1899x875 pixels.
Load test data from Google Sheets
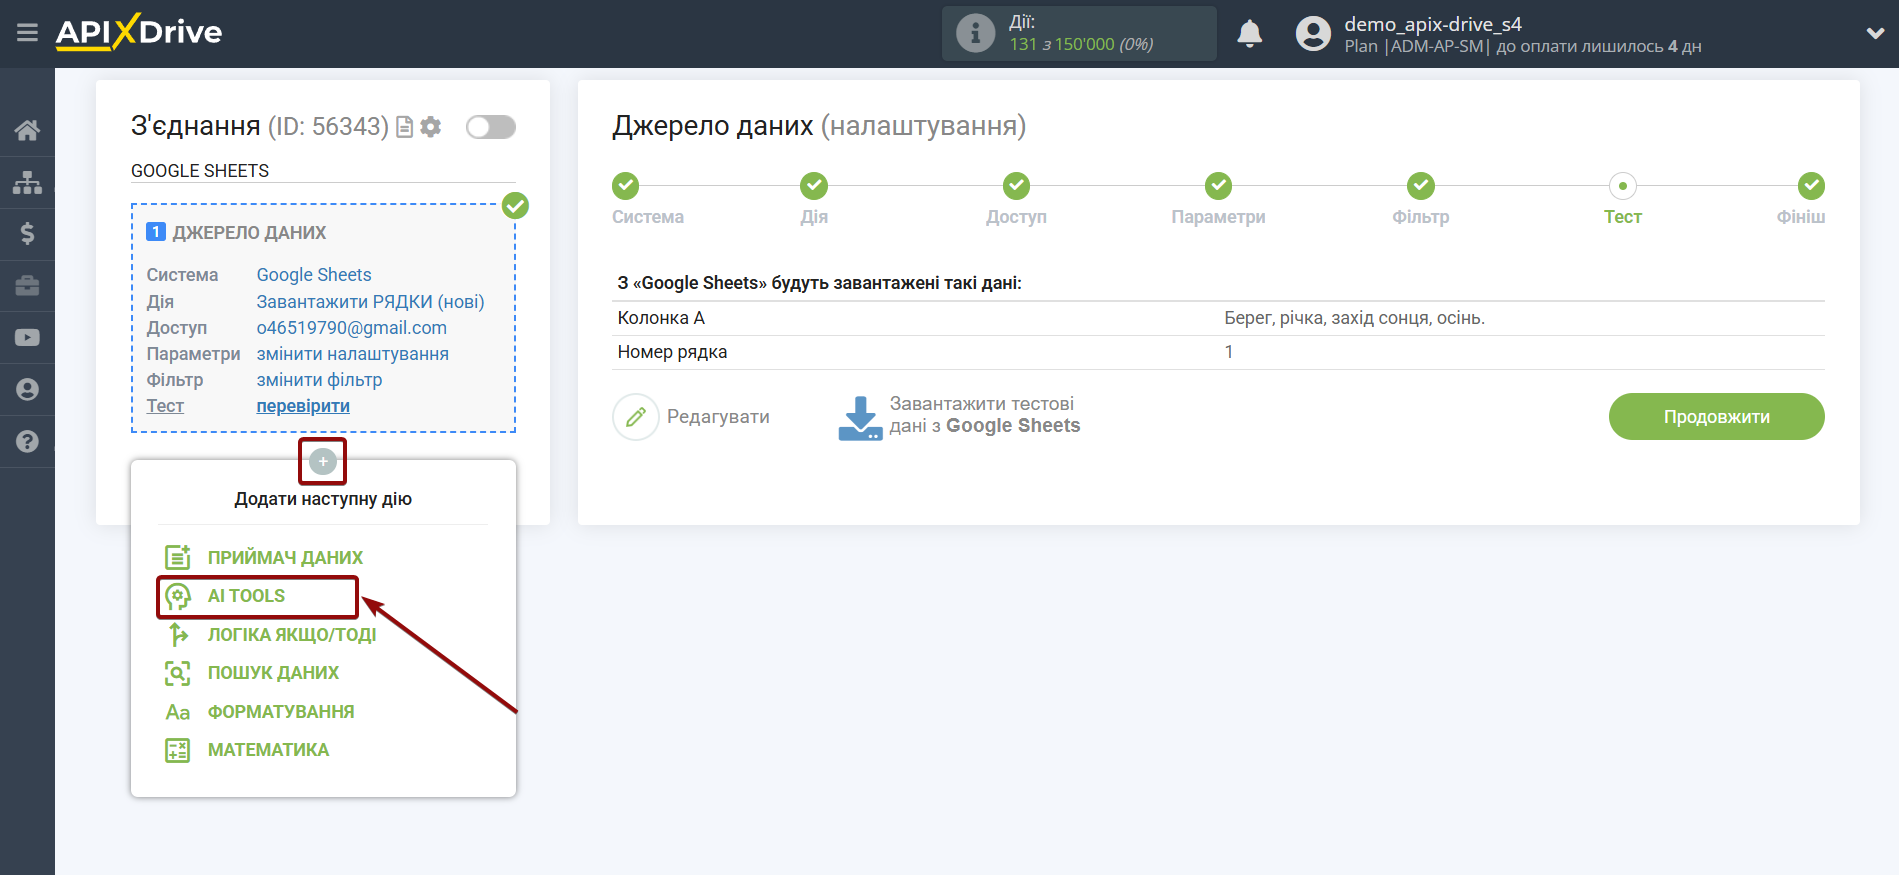coord(960,416)
